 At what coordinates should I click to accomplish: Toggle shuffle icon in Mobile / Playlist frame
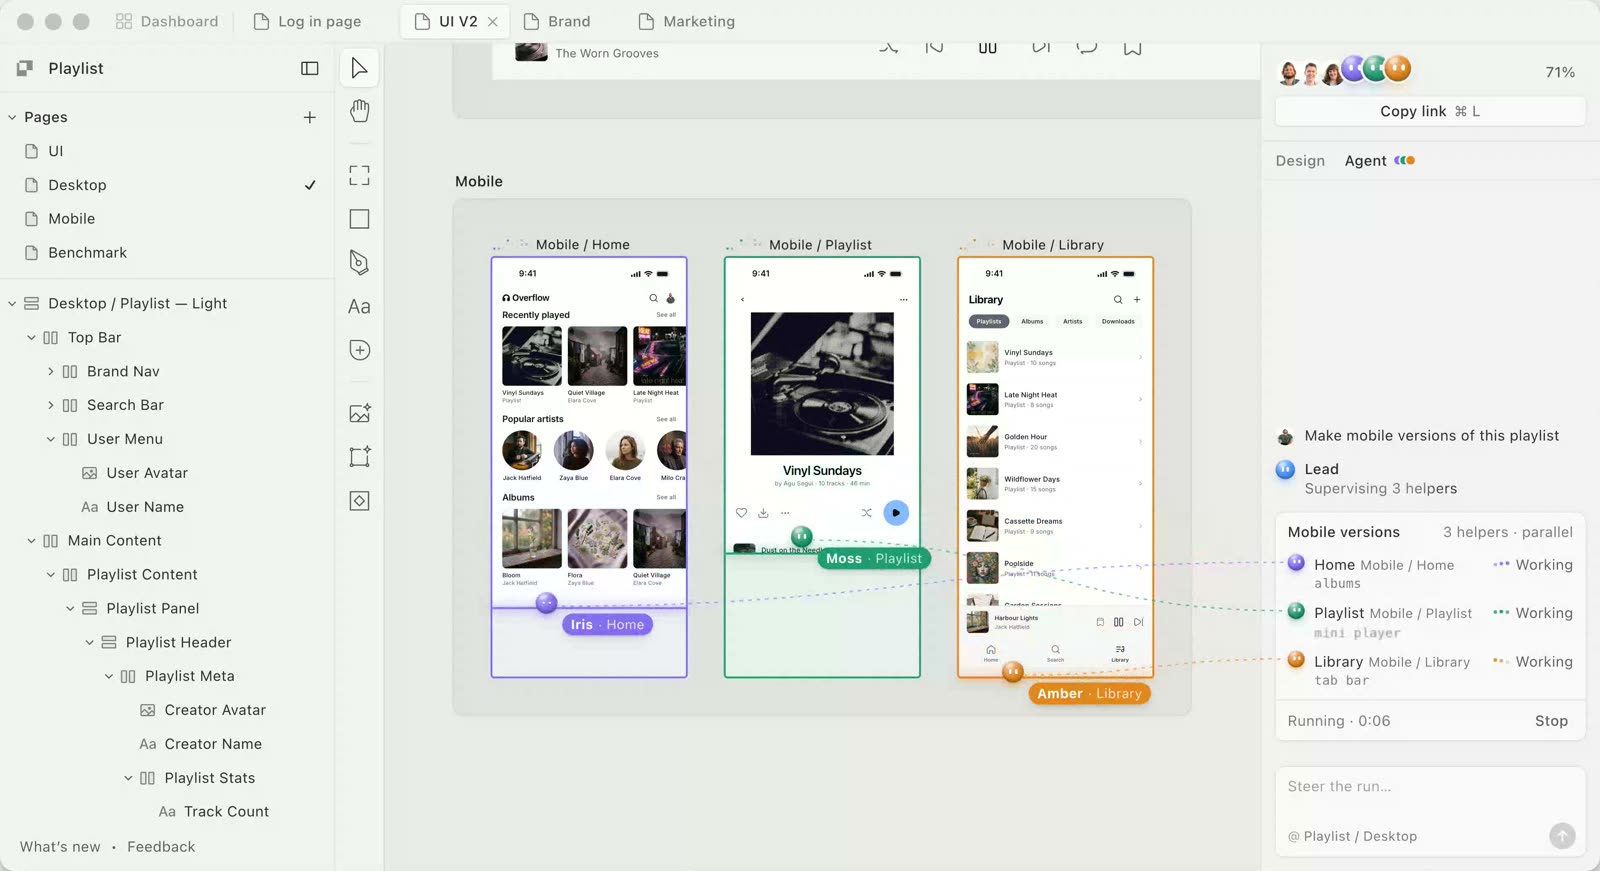(x=866, y=513)
